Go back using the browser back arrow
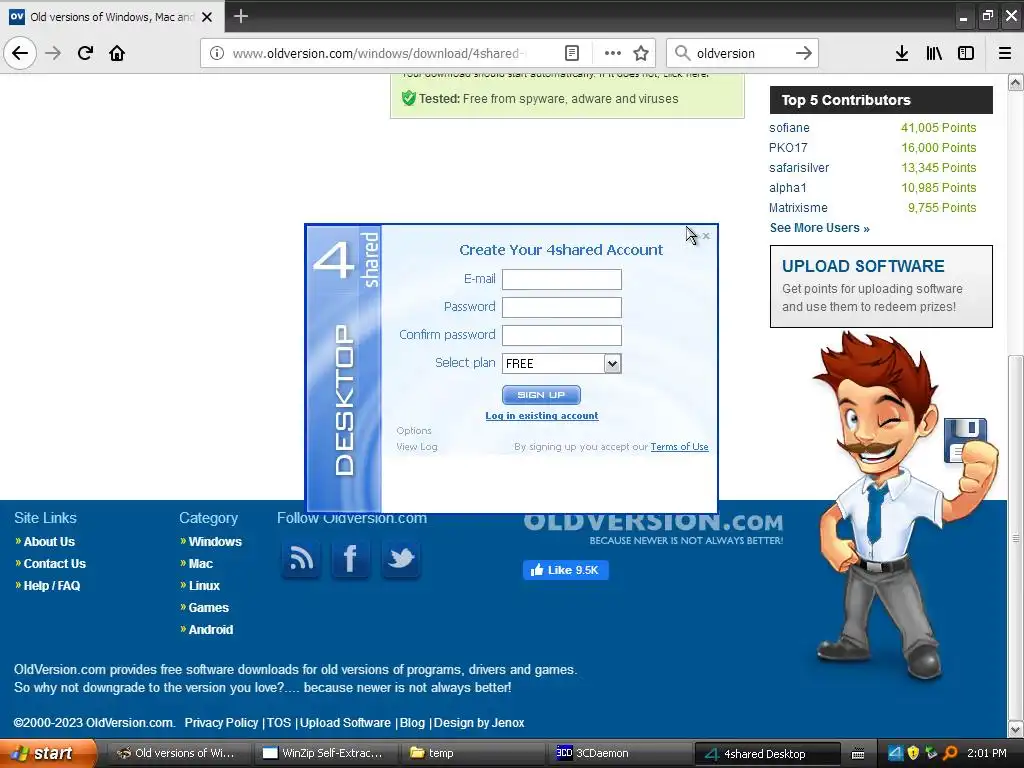The image size is (1024, 768). pyautogui.click(x=20, y=53)
